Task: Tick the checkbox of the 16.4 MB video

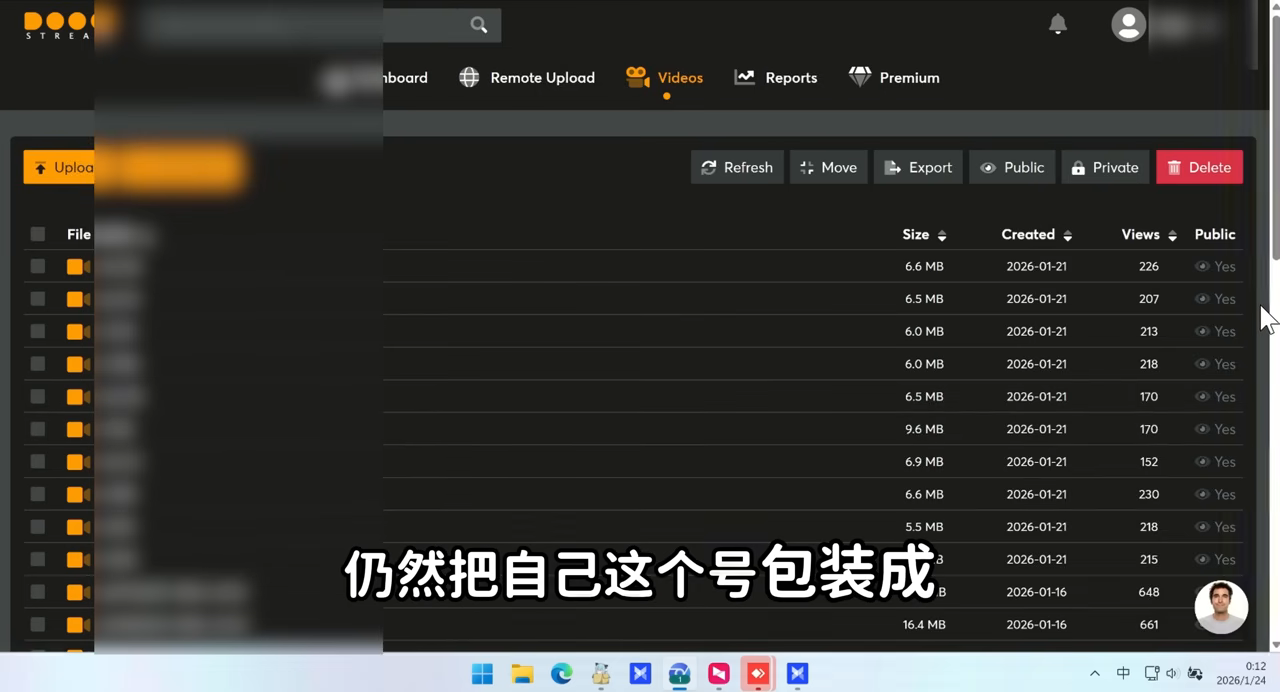Action: pos(38,624)
